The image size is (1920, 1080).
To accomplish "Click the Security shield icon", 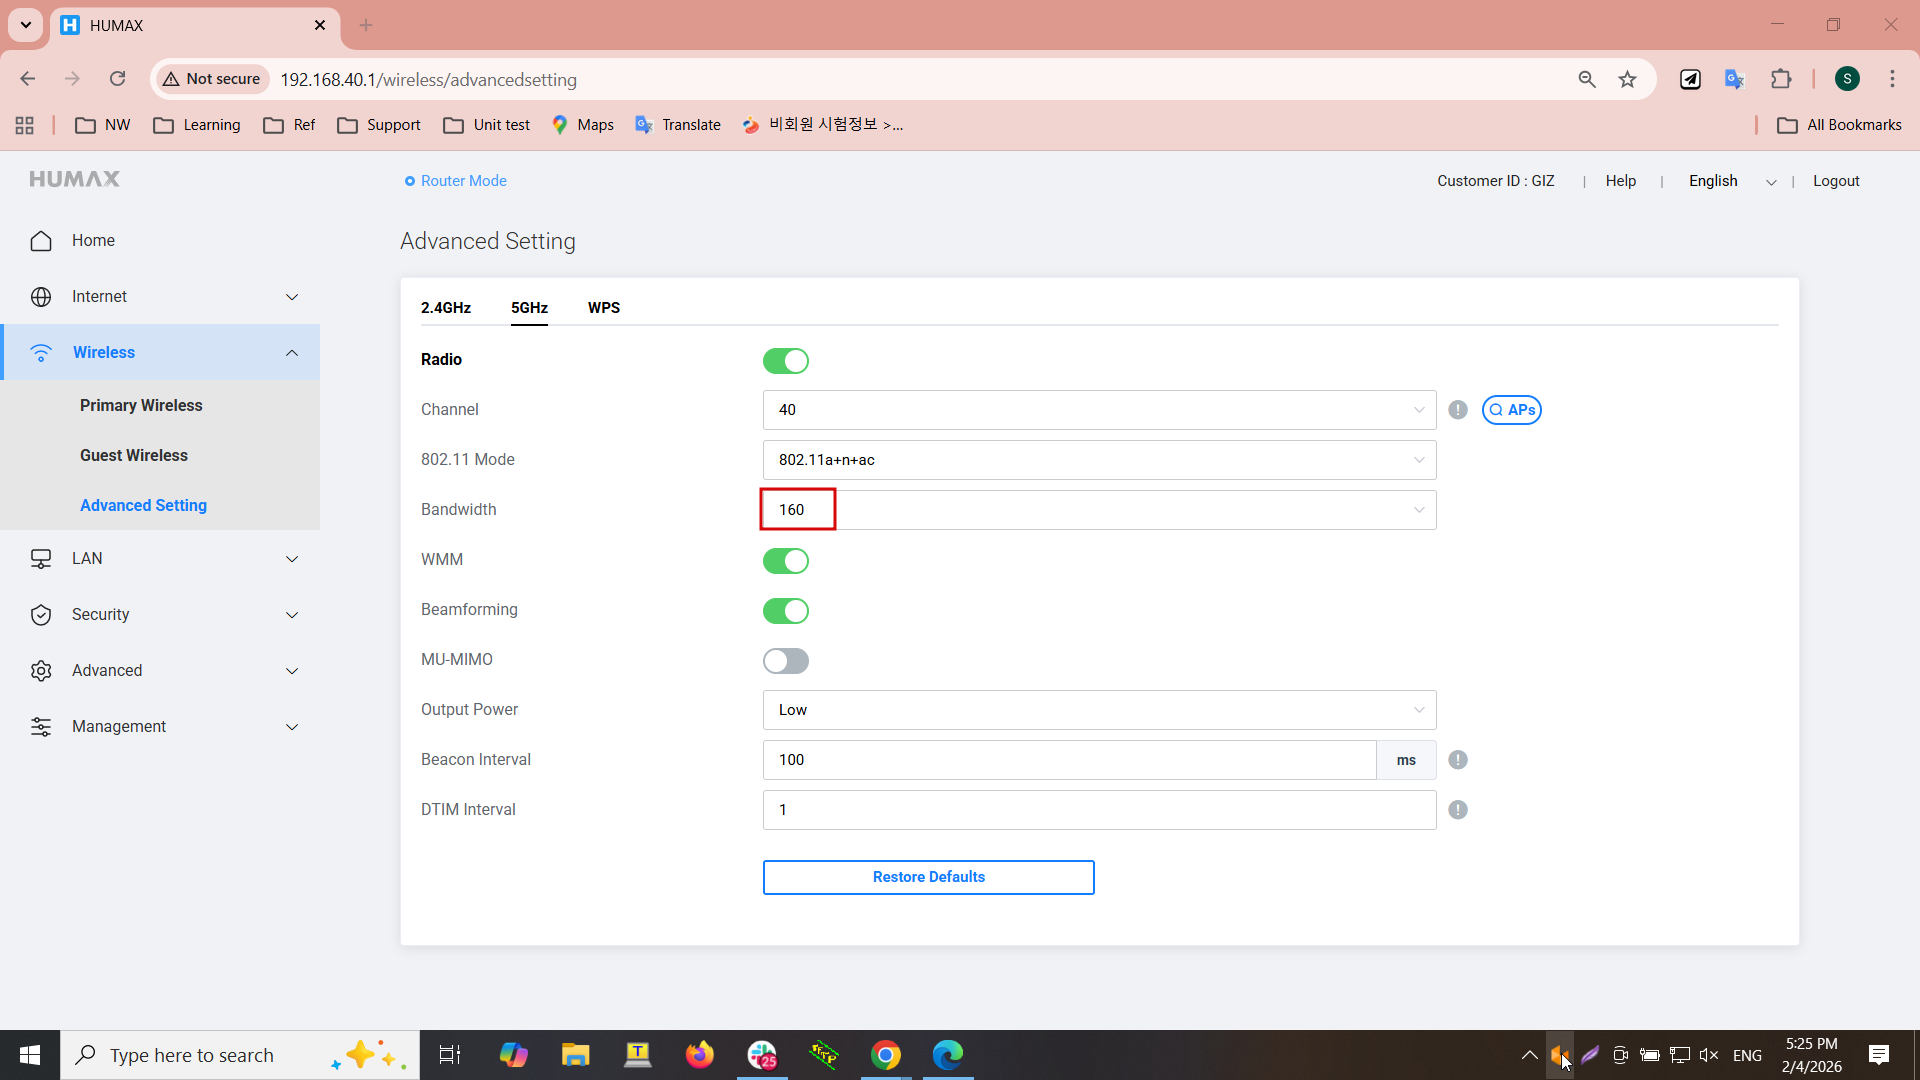I will (x=41, y=615).
